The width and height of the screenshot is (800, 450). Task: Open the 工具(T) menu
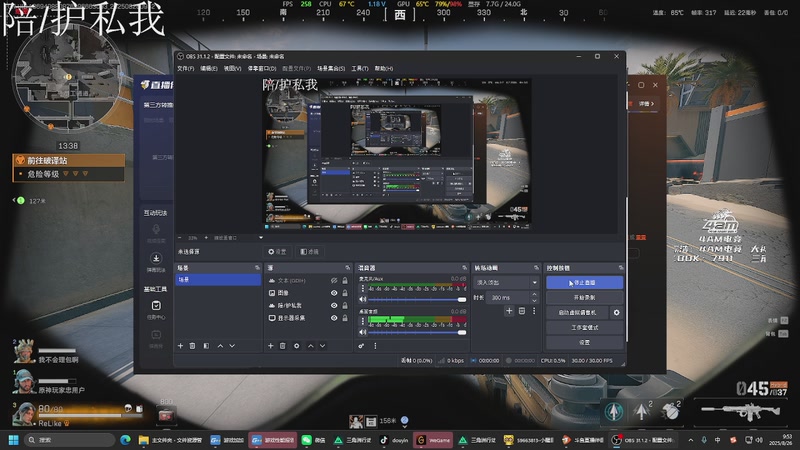360,68
